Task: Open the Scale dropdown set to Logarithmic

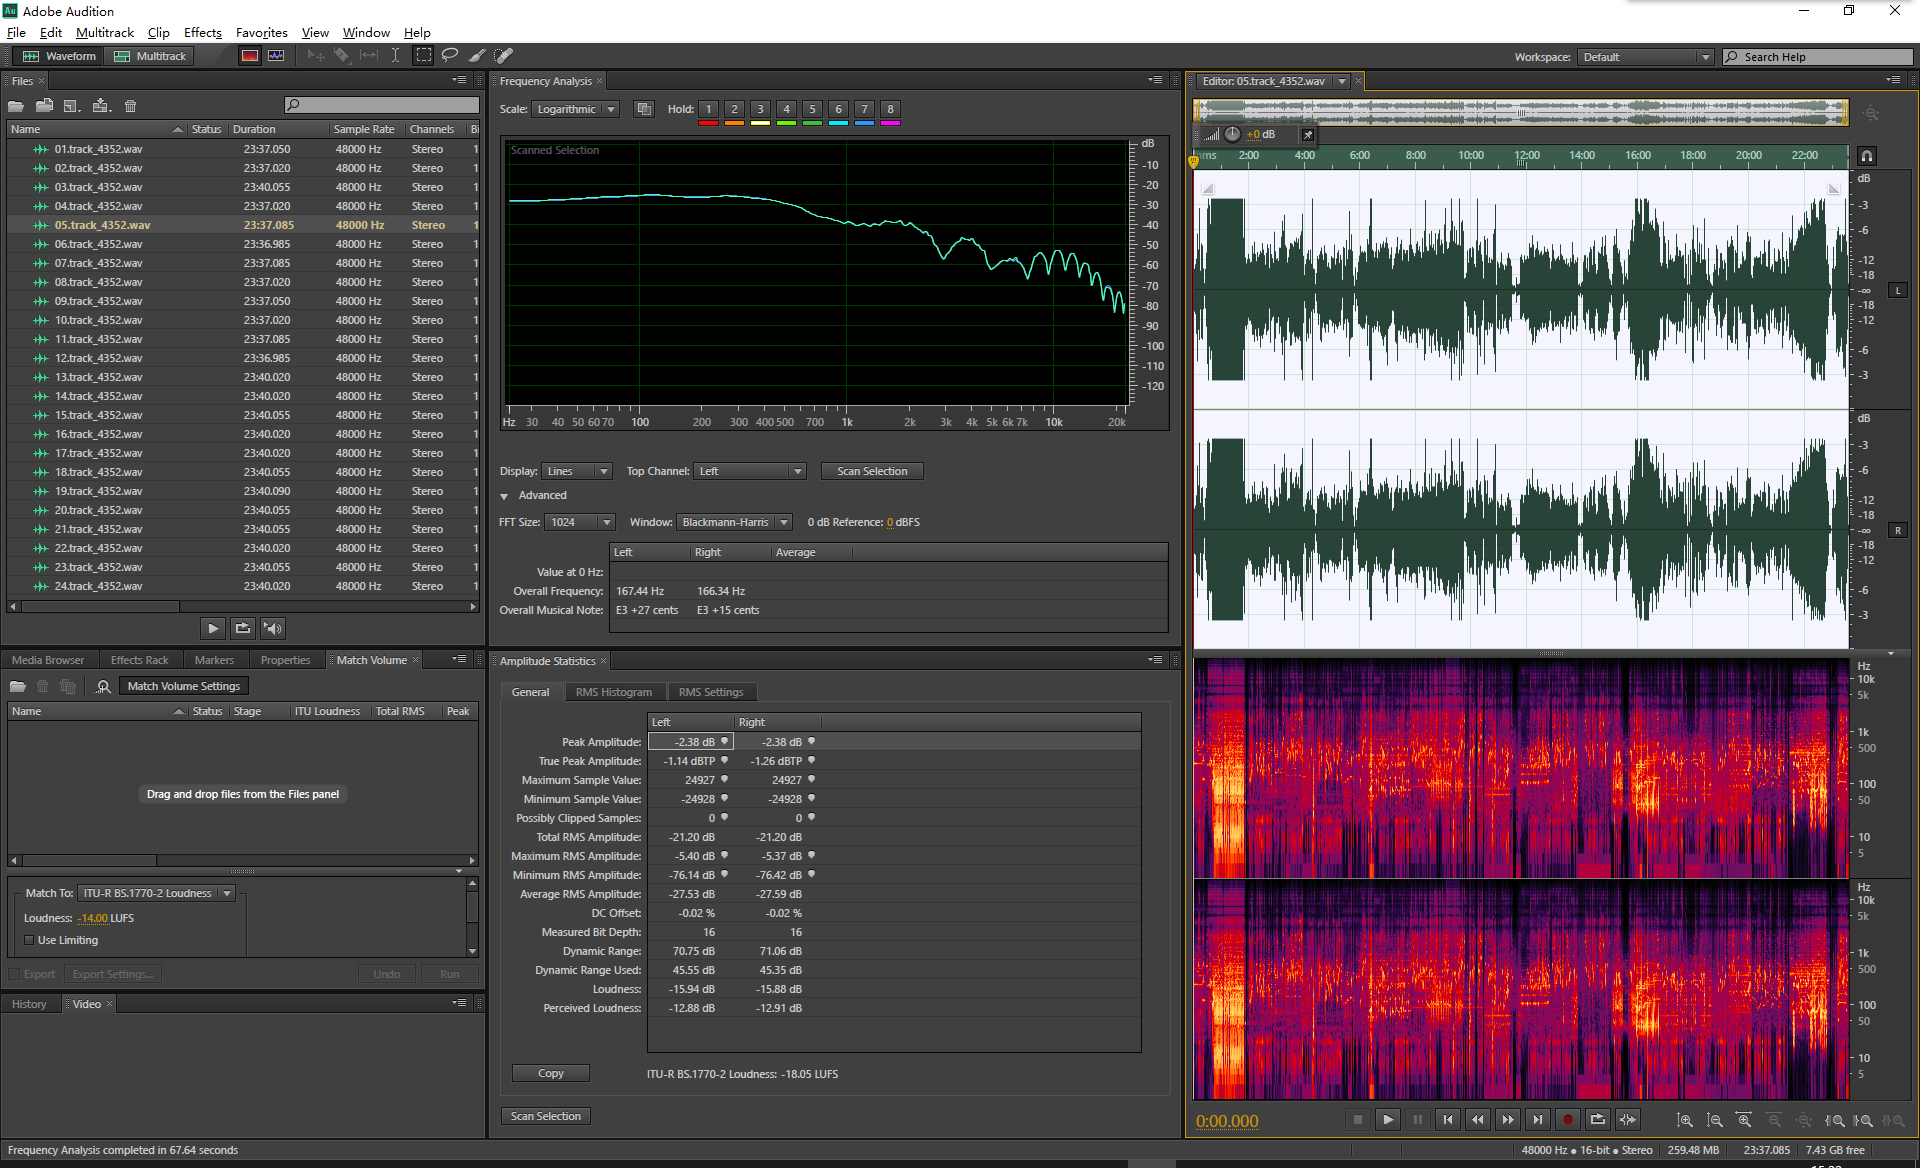Action: tap(575, 109)
